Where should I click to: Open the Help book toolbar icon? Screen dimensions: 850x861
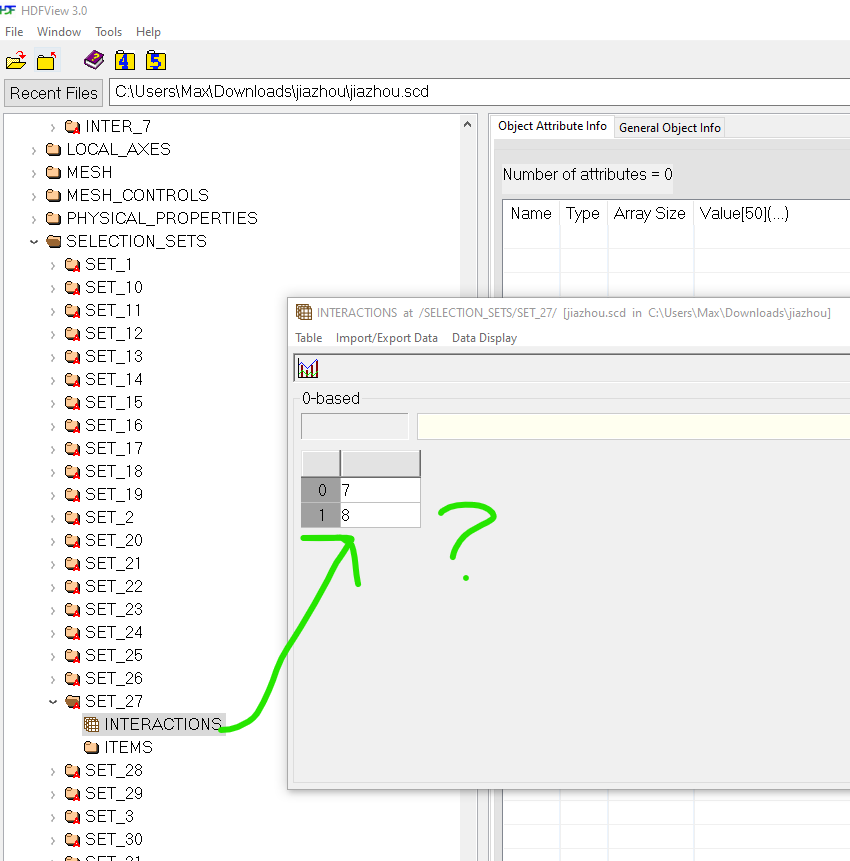[94, 60]
